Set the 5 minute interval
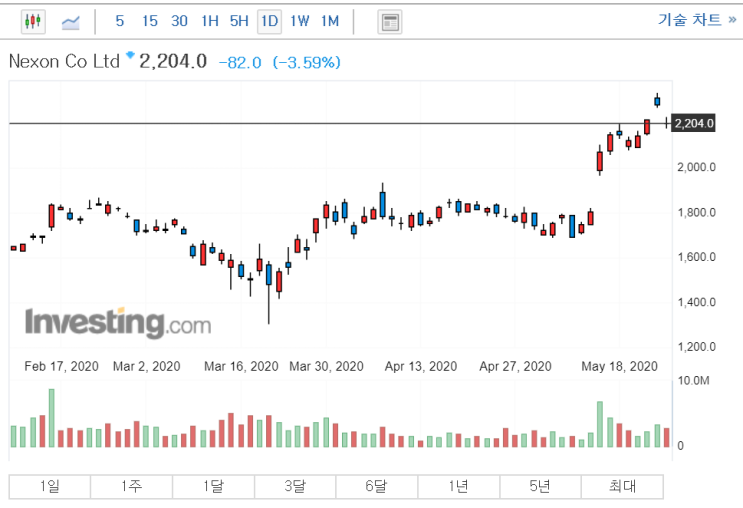This screenshot has width=743, height=508. [x=119, y=21]
